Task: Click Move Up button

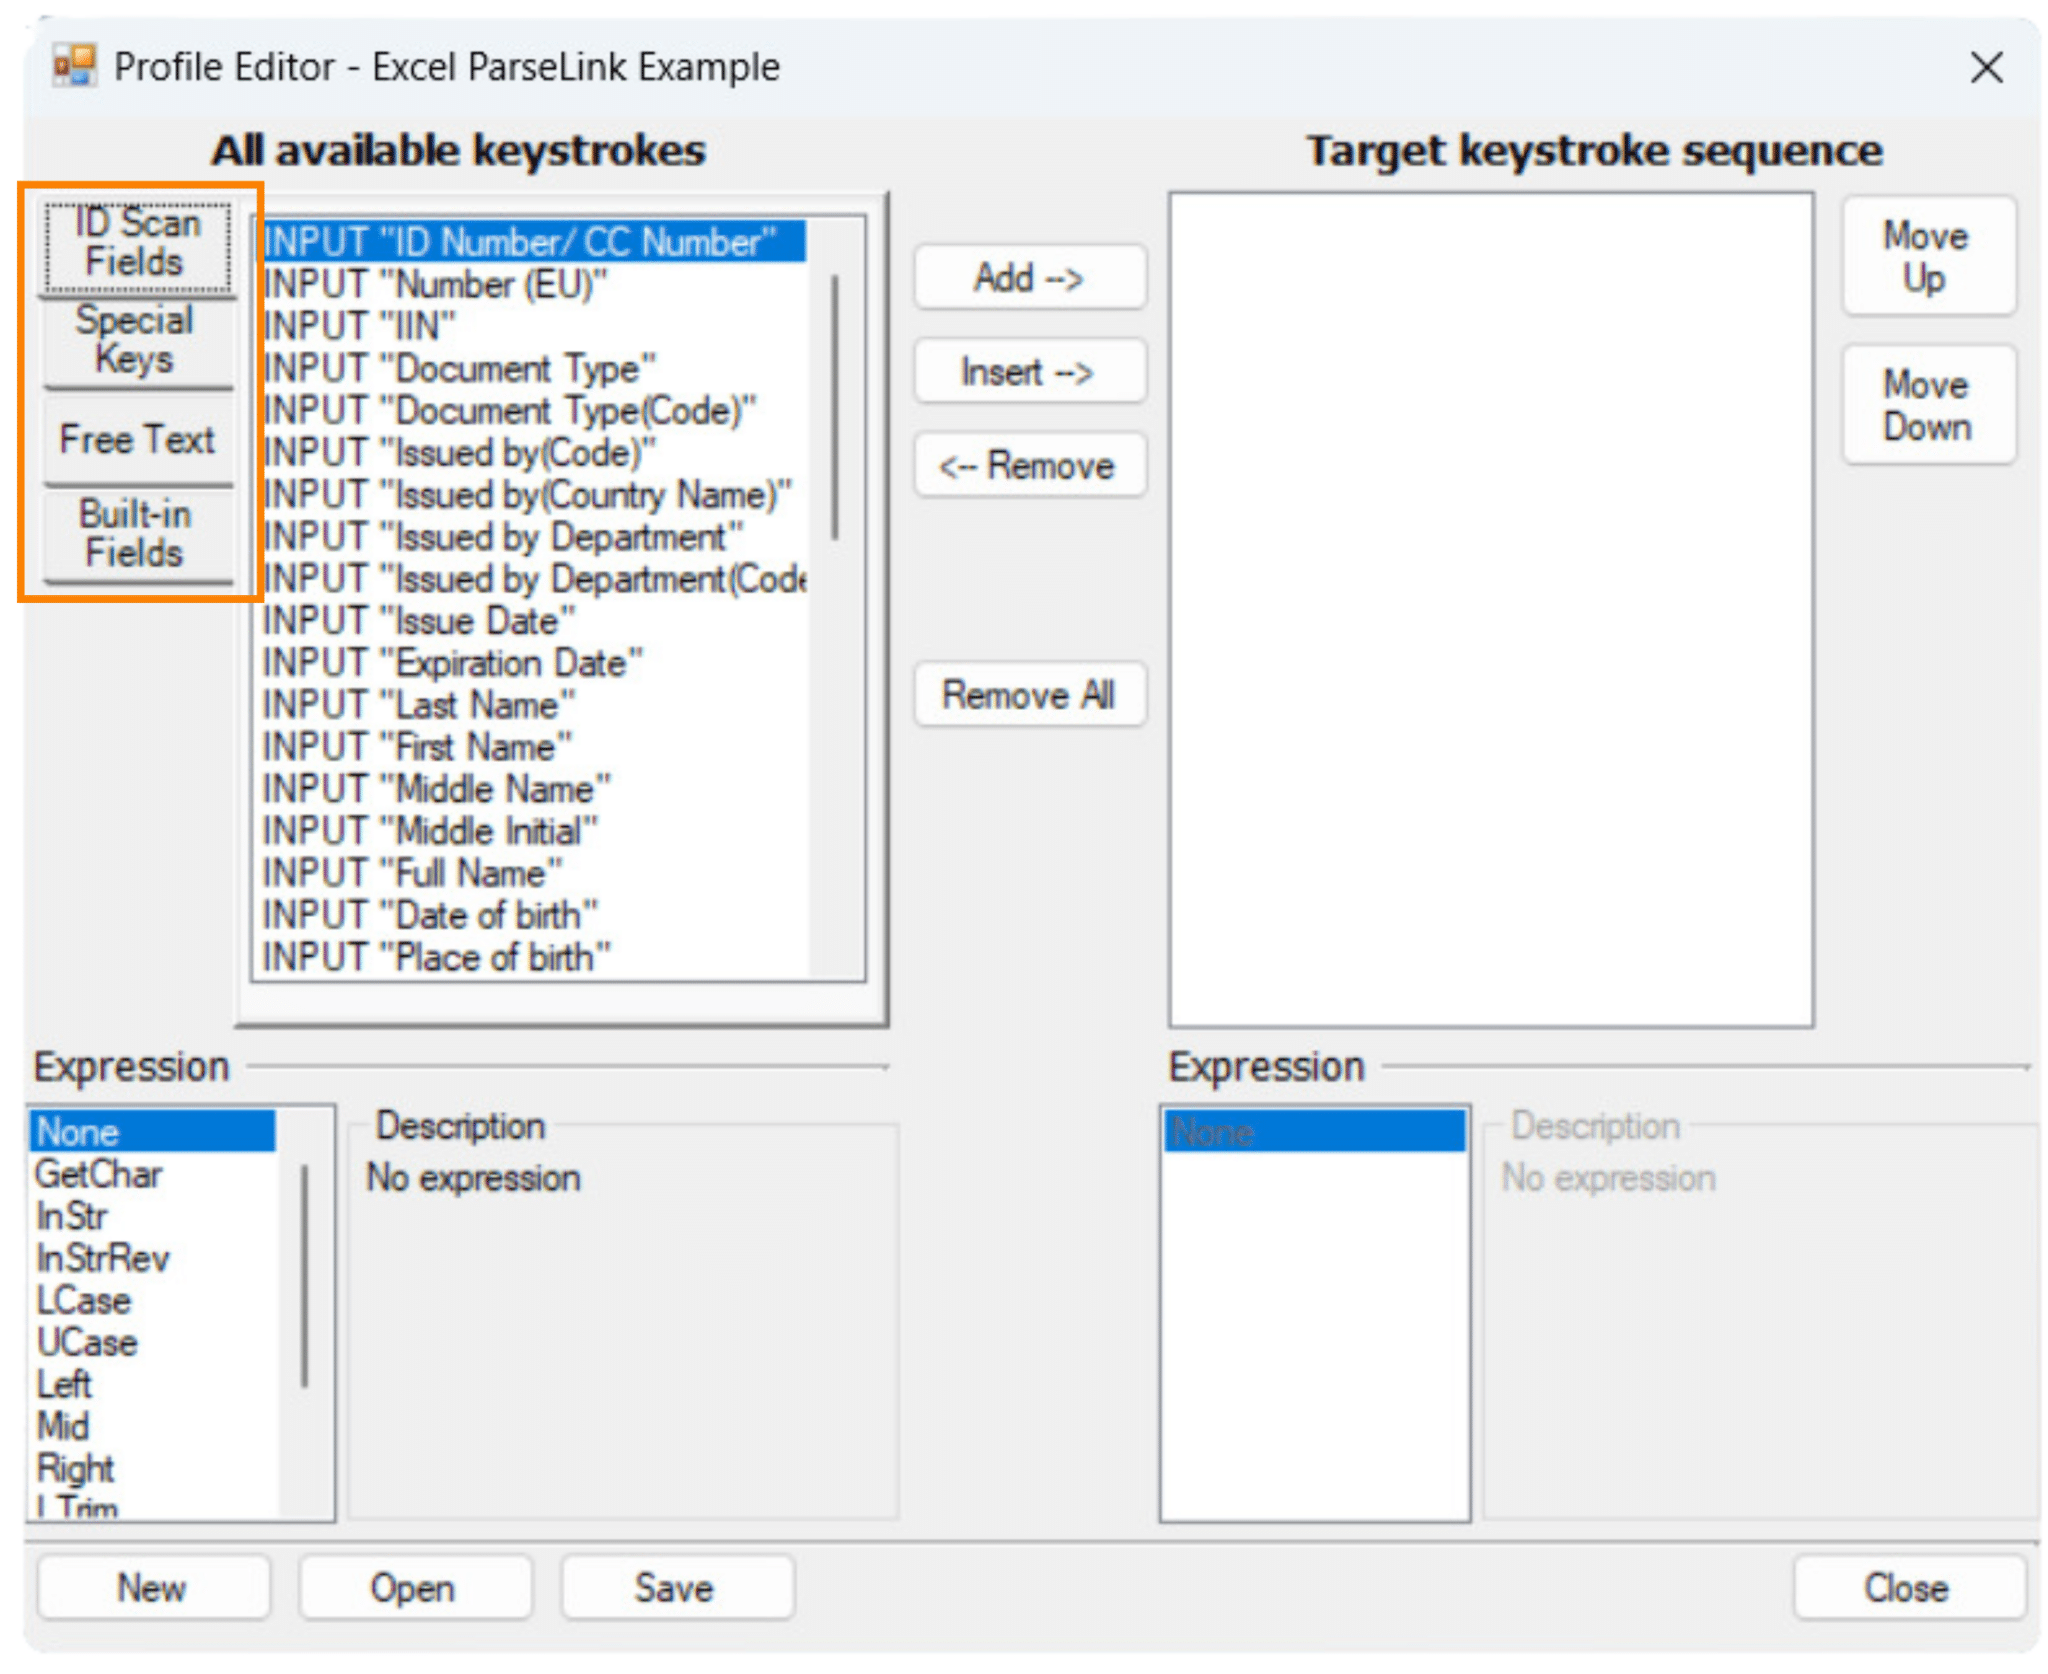Action: (1926, 257)
